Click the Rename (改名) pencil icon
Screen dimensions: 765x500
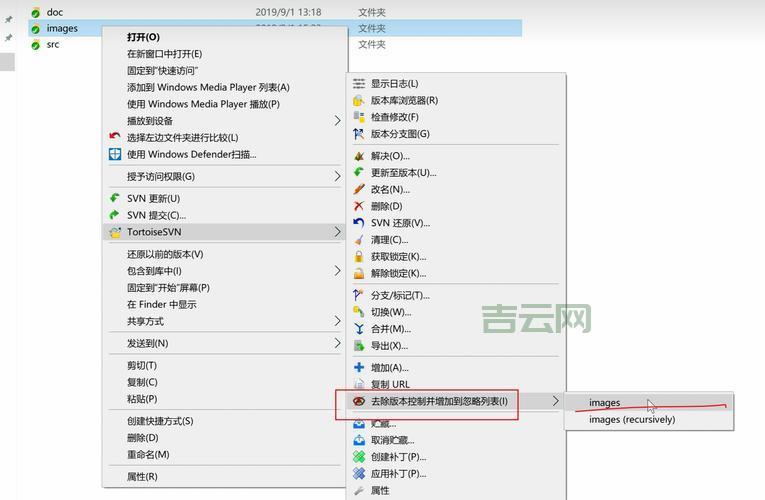(359, 189)
